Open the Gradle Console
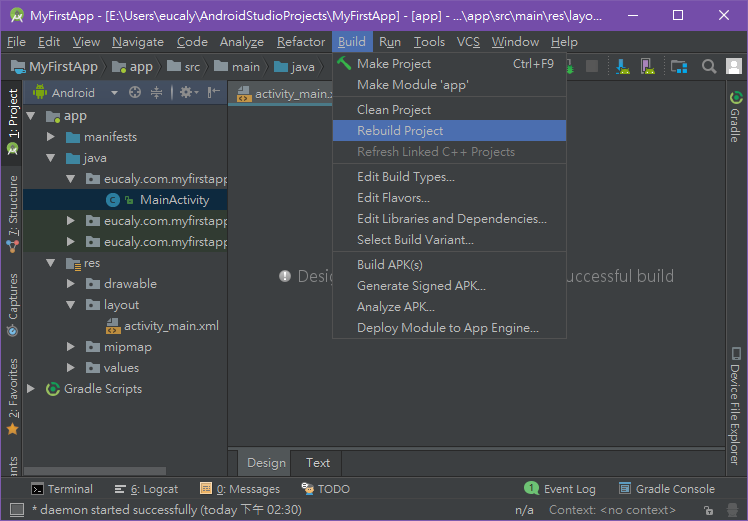748x521 pixels. pos(667,489)
